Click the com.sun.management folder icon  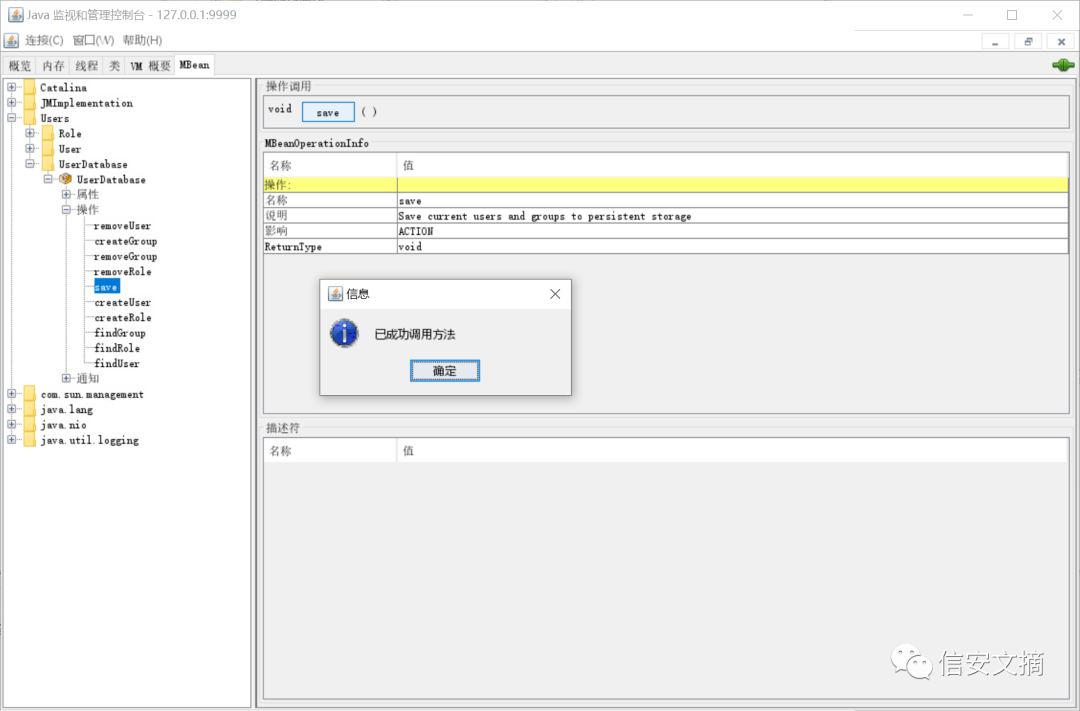point(30,394)
